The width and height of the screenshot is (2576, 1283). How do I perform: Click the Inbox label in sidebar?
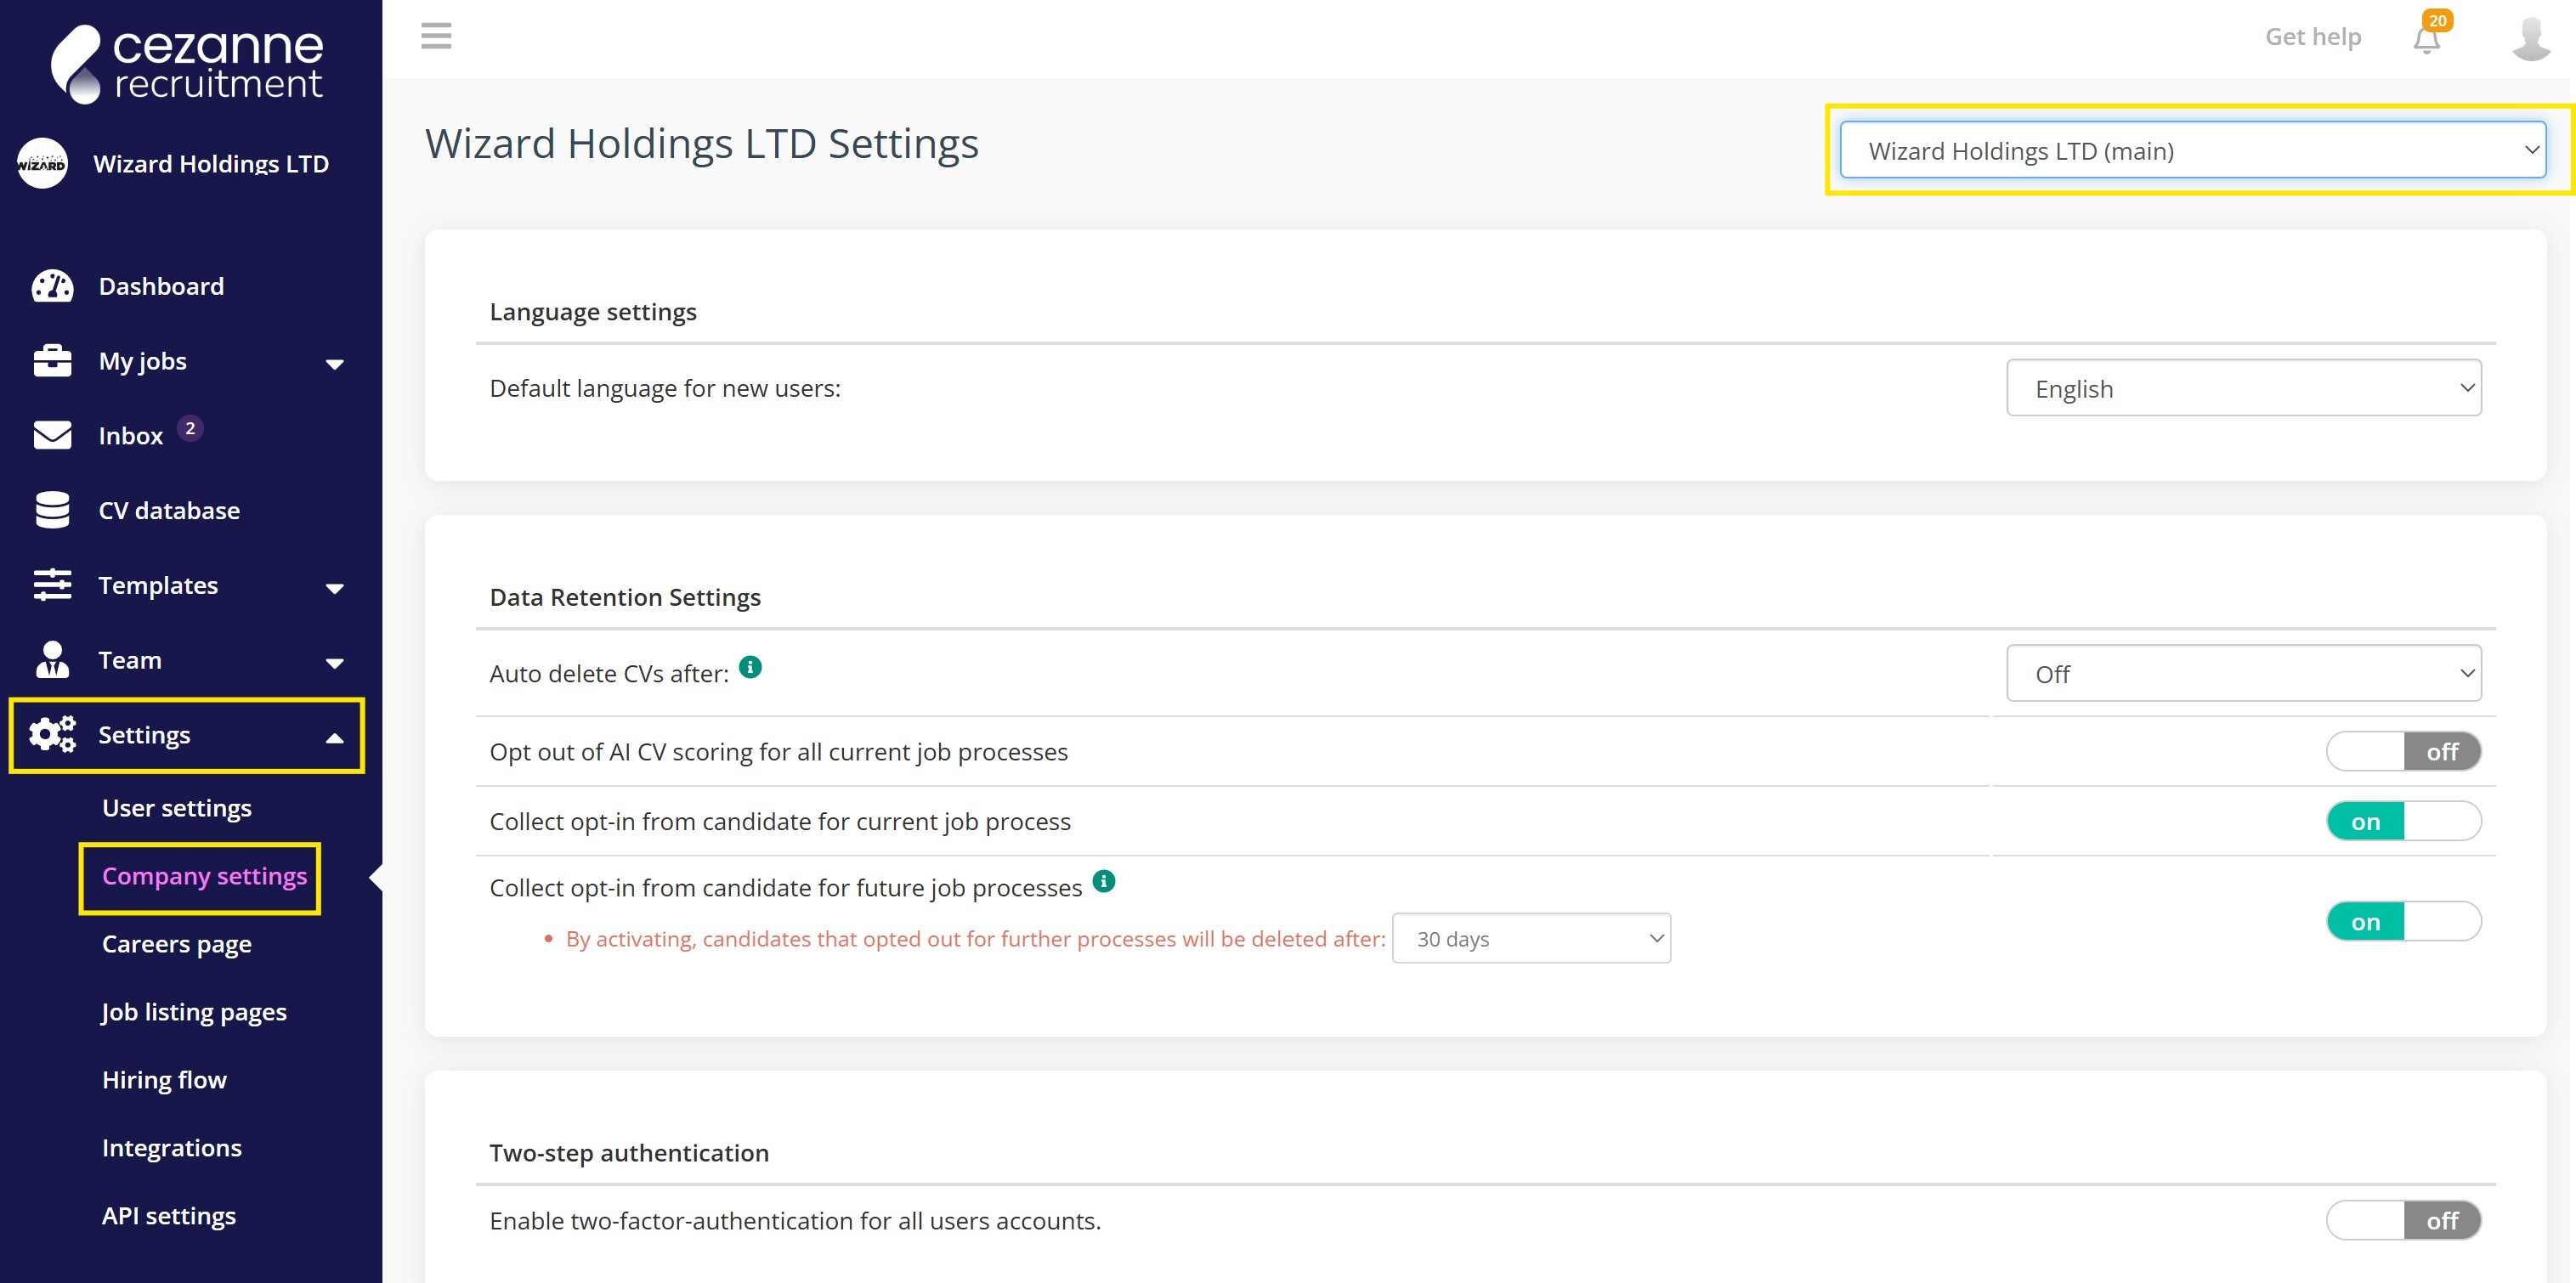130,436
